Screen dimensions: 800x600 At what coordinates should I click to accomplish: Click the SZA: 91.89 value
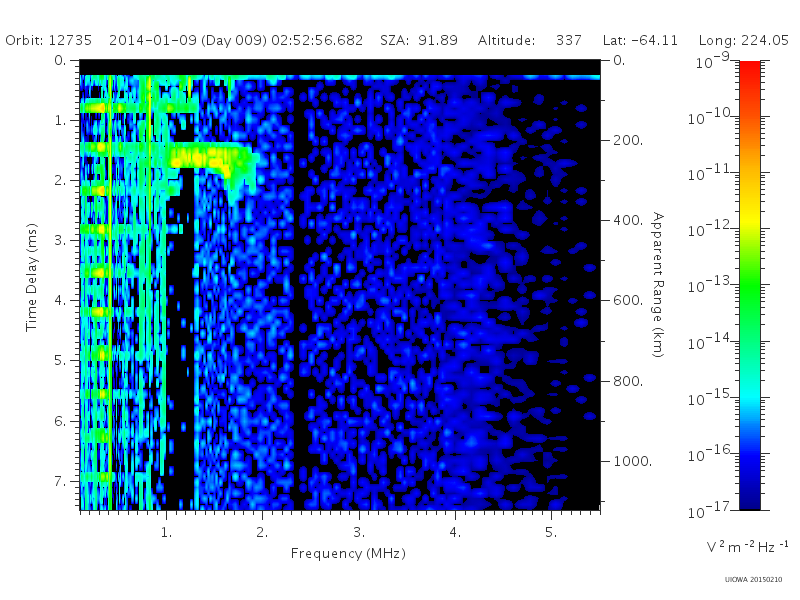pyautogui.click(x=418, y=40)
